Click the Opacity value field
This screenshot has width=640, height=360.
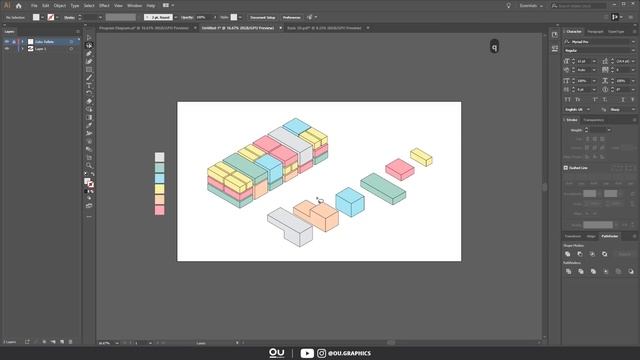pos(203,18)
